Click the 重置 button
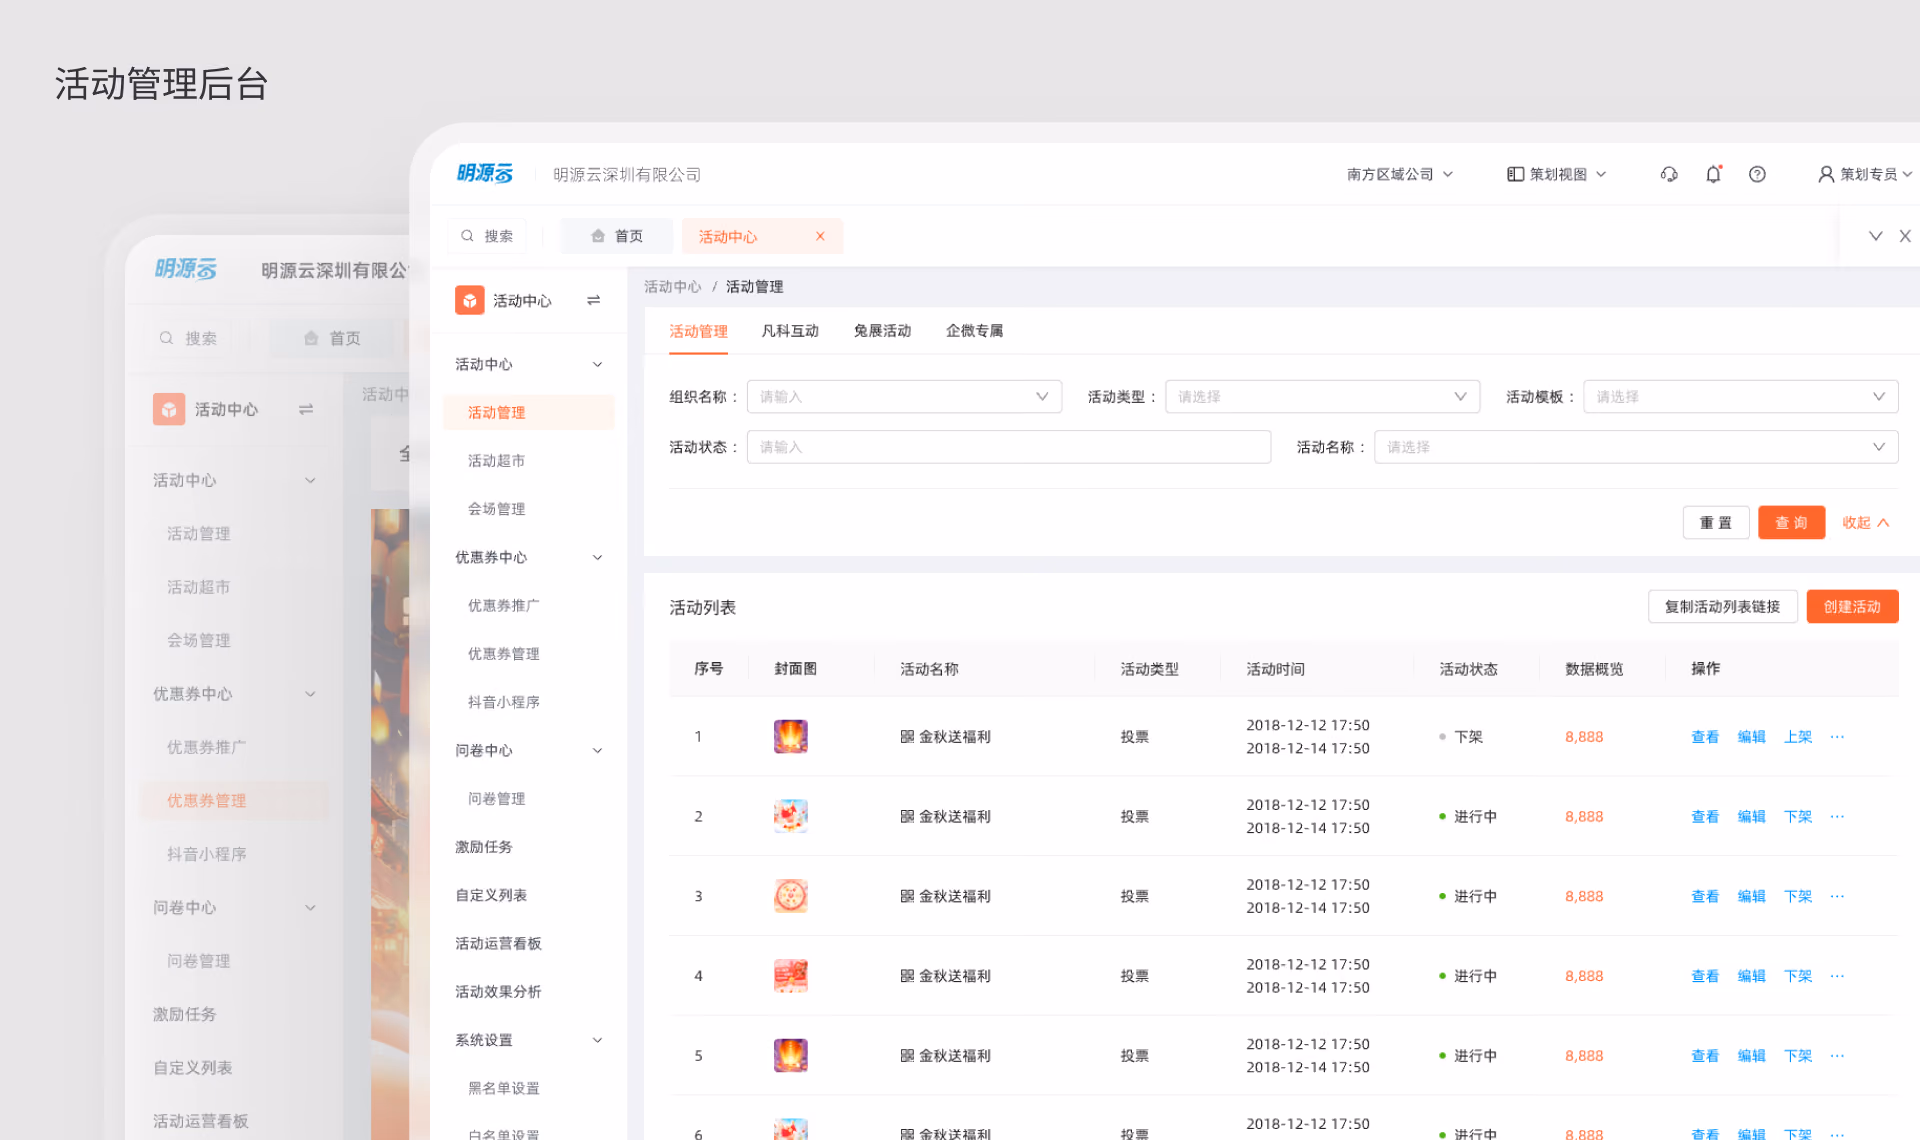1920x1140 pixels. (1716, 523)
